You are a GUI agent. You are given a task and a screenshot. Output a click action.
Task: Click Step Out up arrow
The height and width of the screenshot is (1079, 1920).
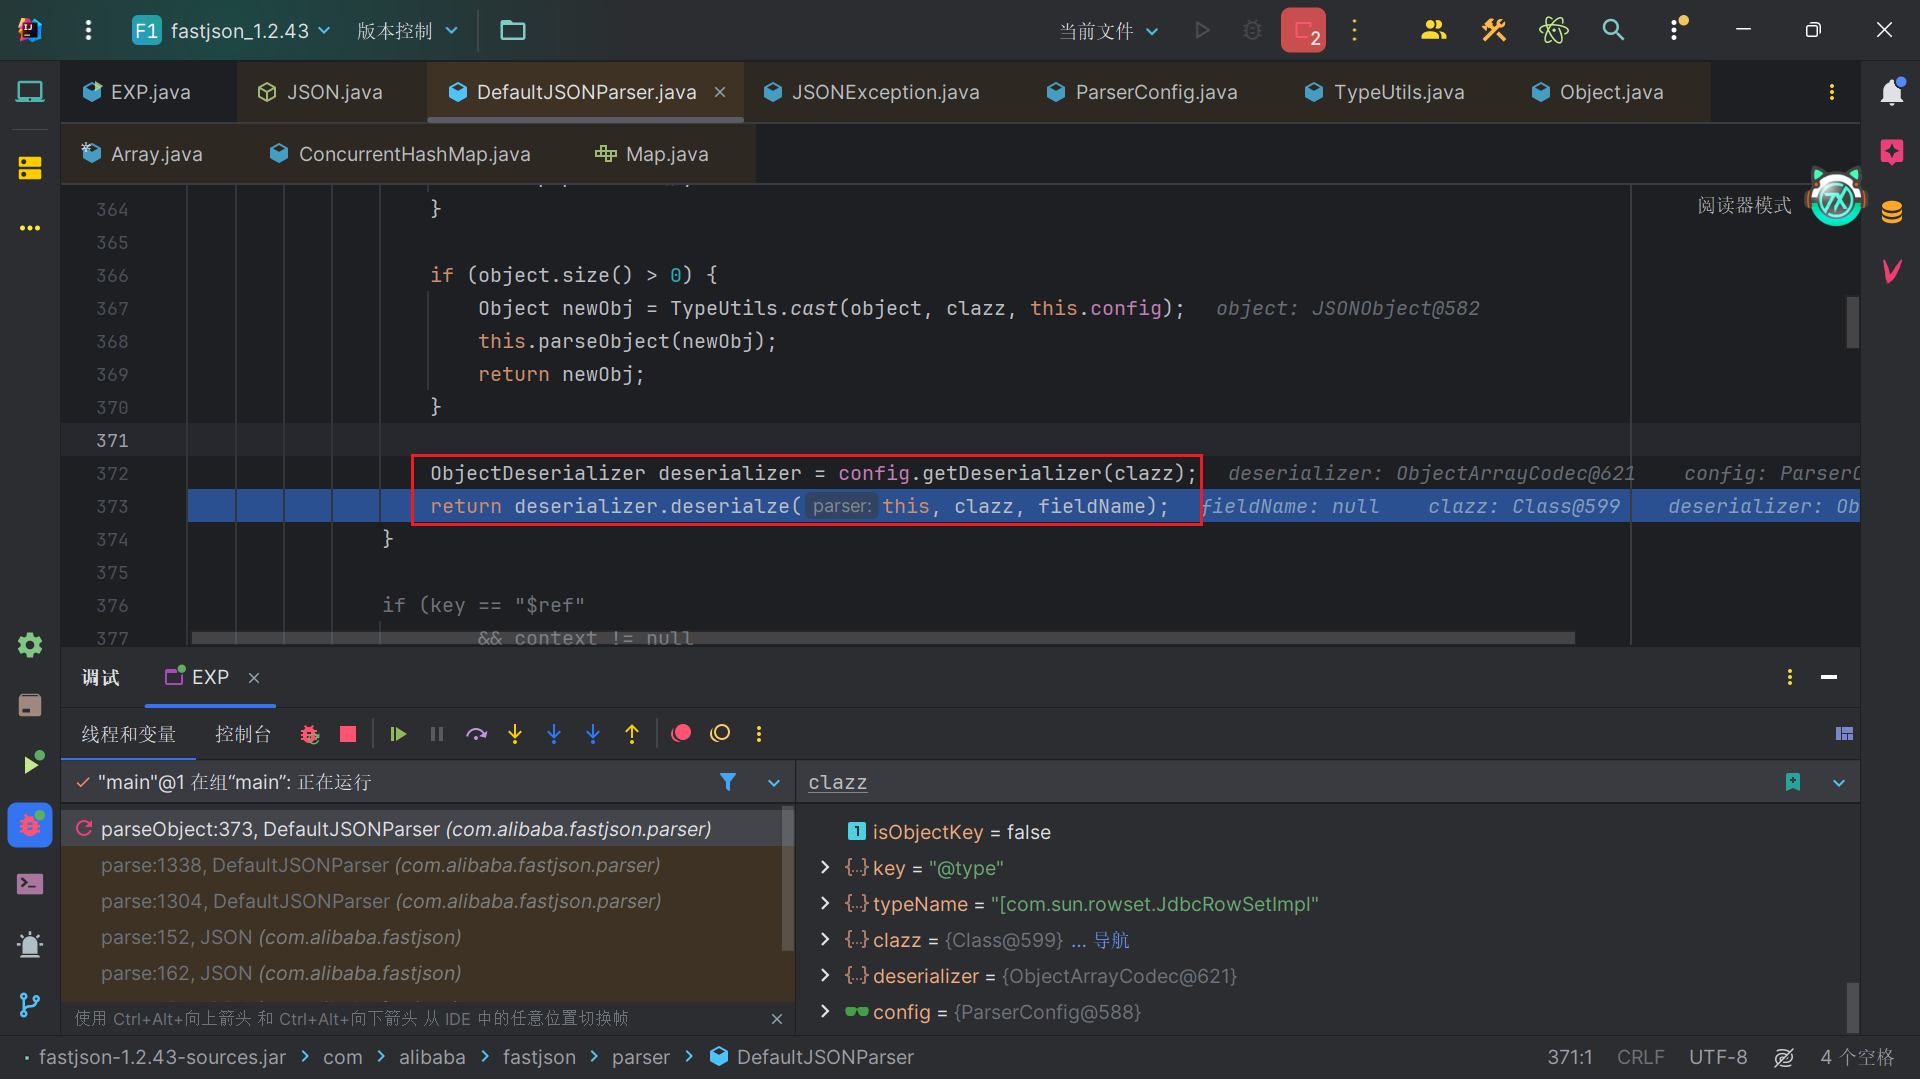pos(632,734)
